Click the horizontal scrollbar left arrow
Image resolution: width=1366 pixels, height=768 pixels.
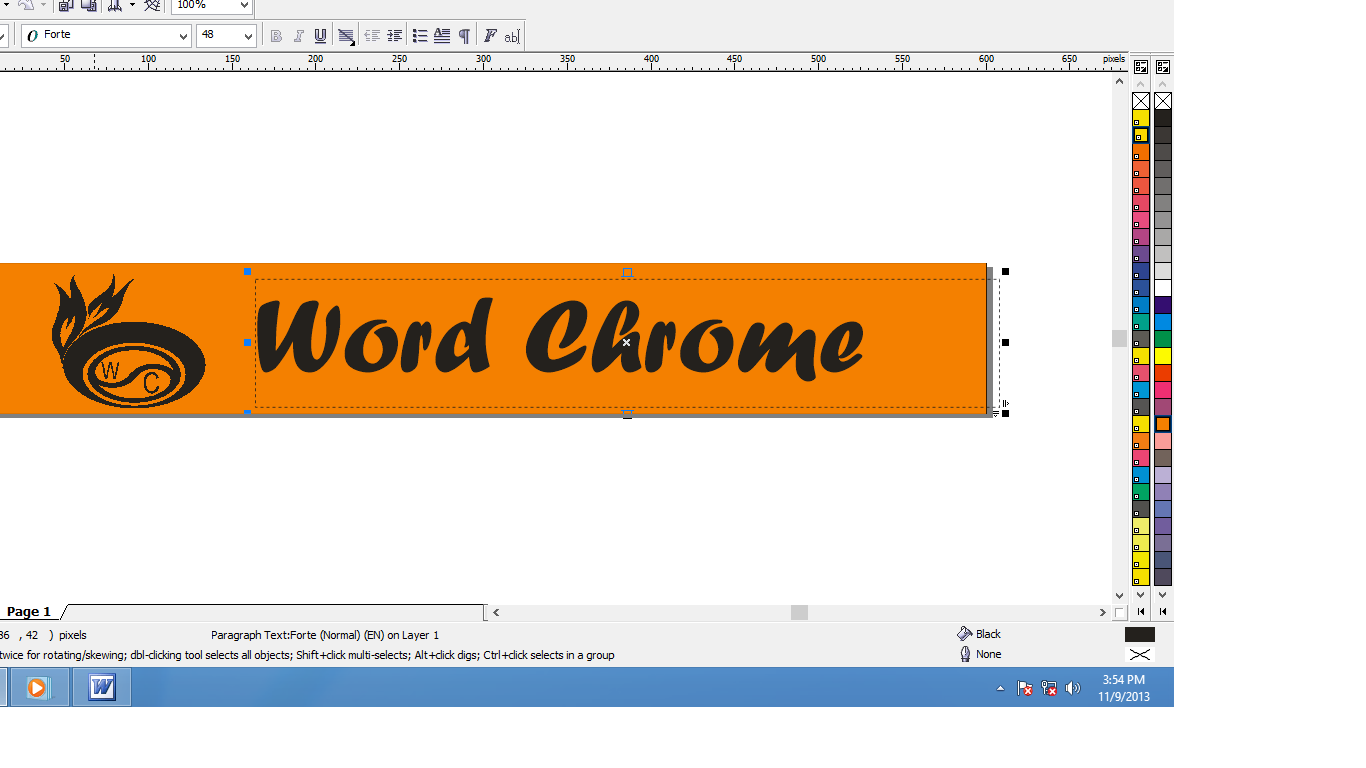point(496,612)
